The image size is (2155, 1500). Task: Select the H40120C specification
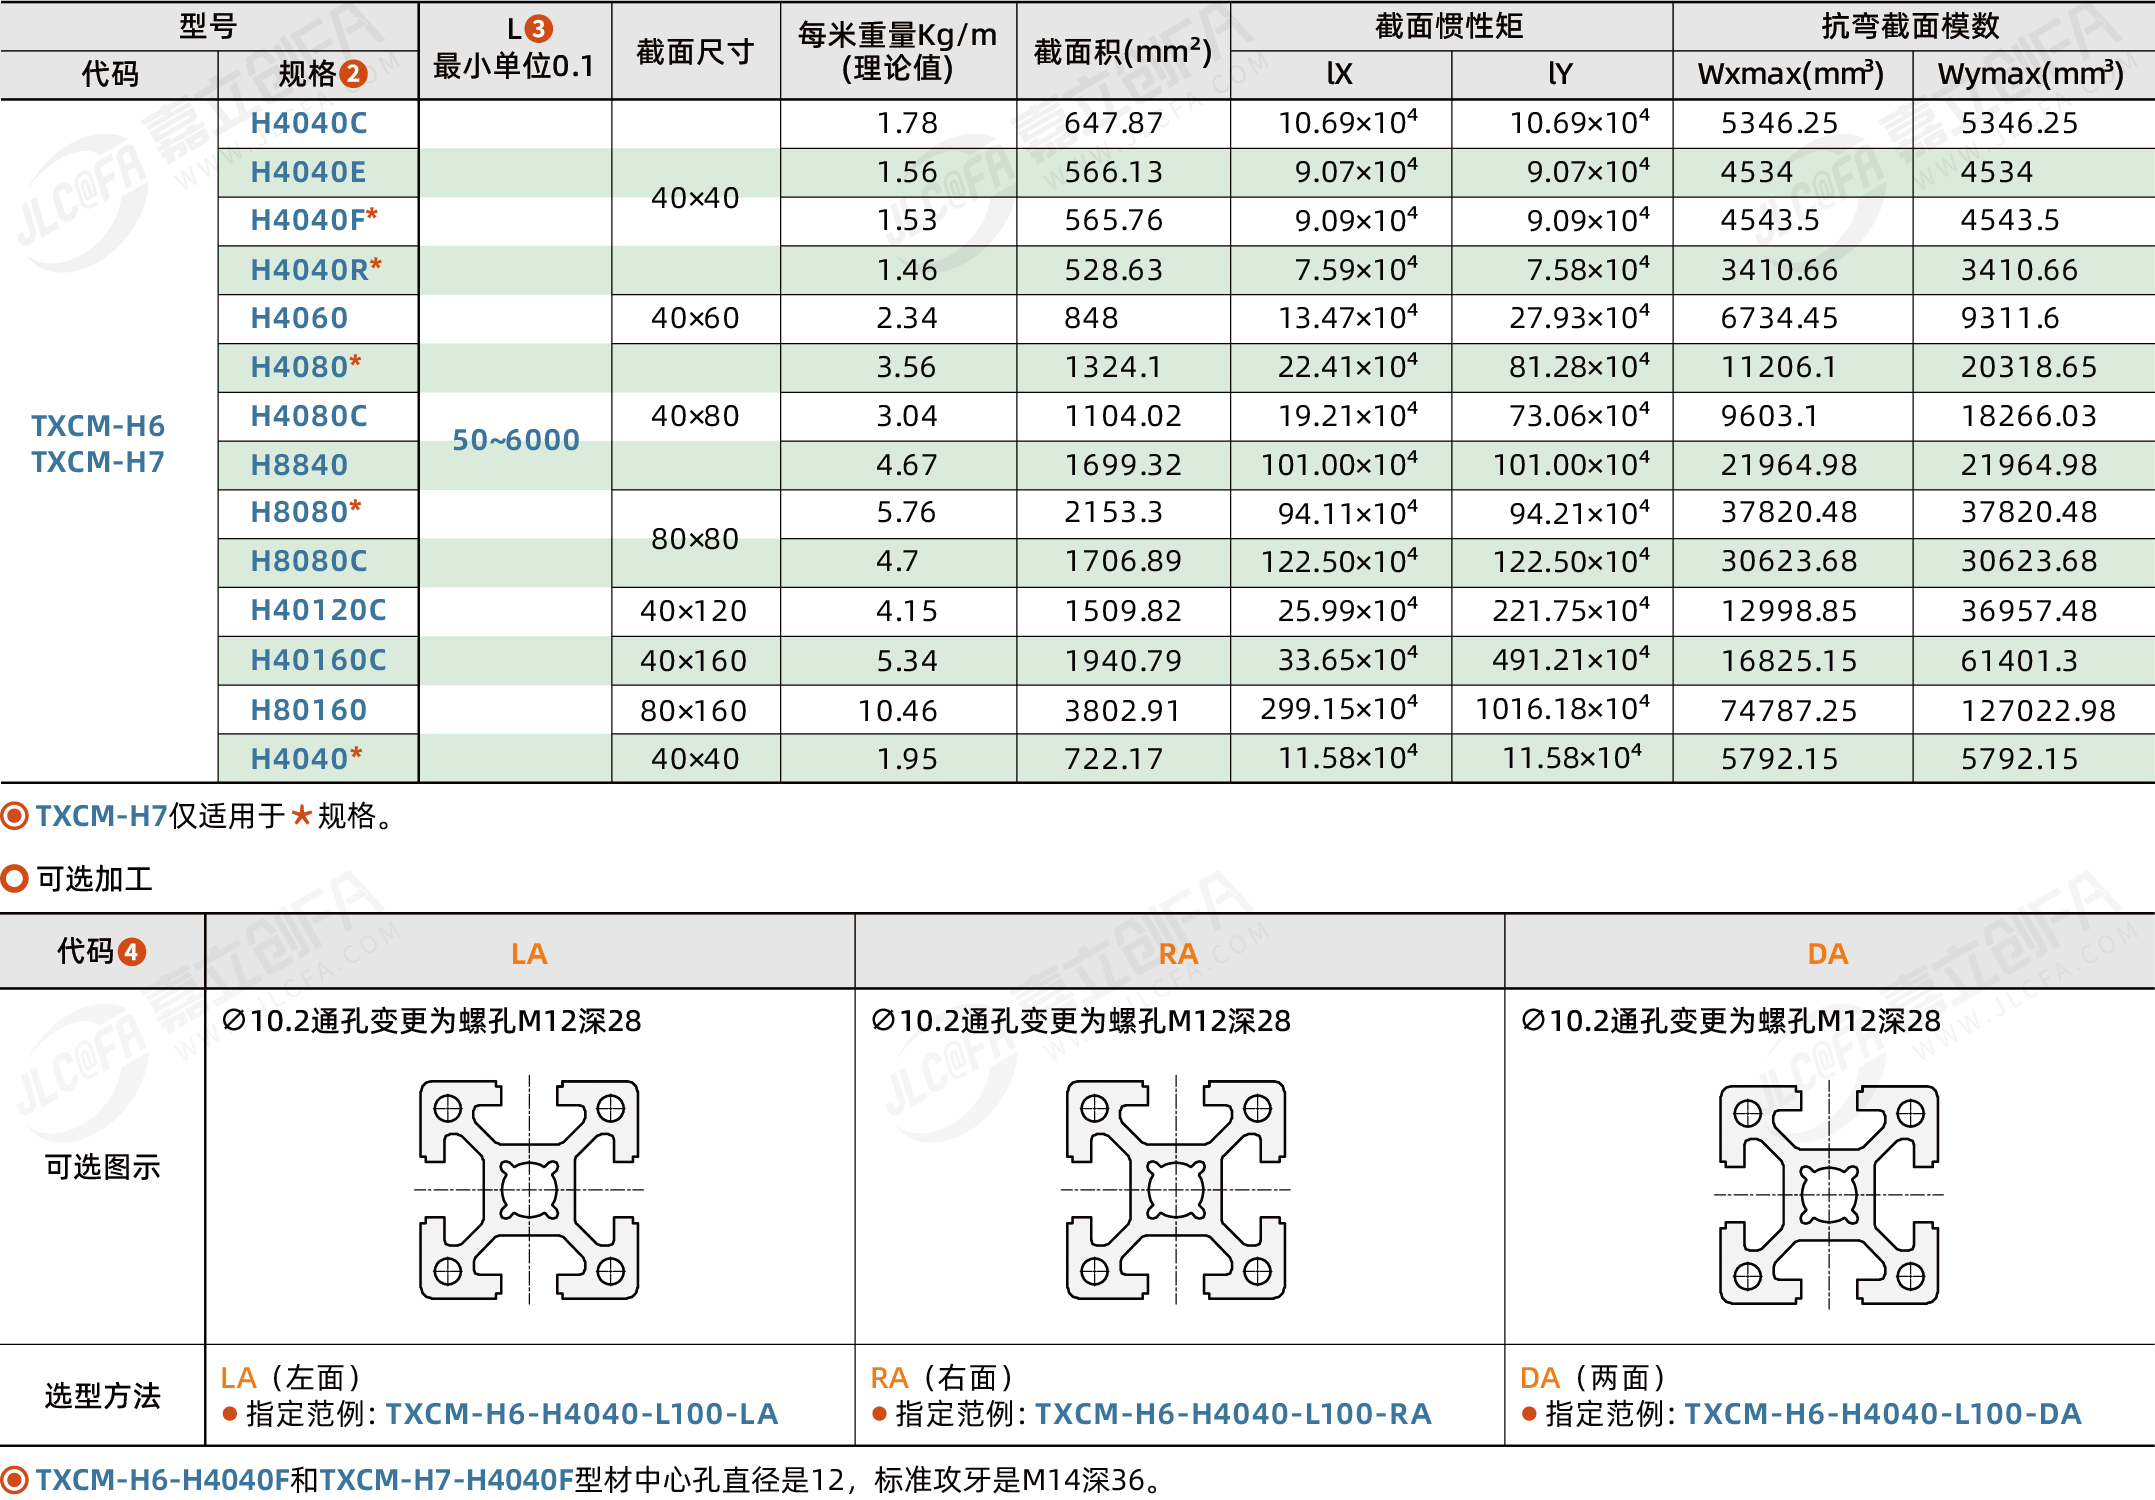318,610
